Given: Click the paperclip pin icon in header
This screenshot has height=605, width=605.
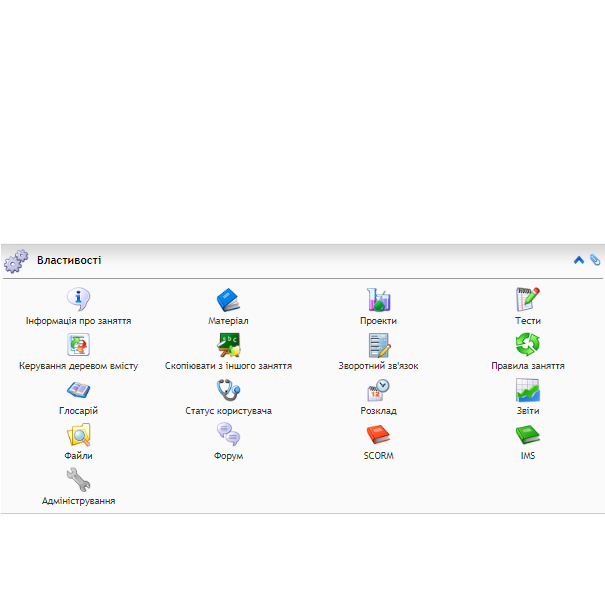Looking at the screenshot, I should [595, 260].
